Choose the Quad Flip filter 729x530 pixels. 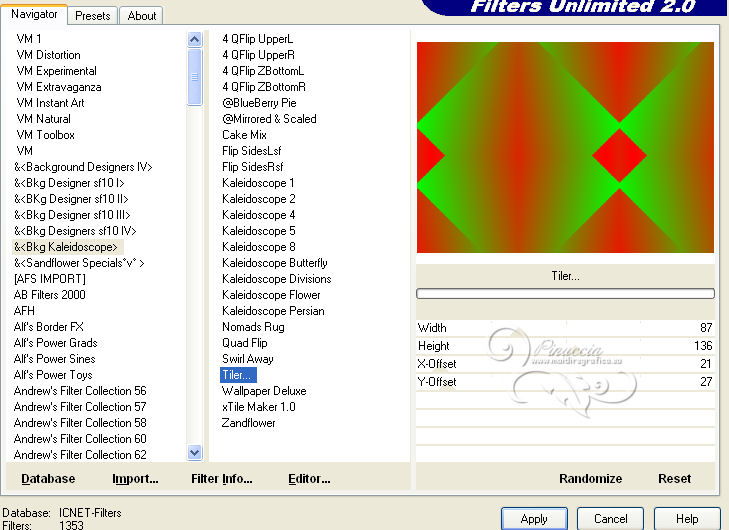[245, 343]
